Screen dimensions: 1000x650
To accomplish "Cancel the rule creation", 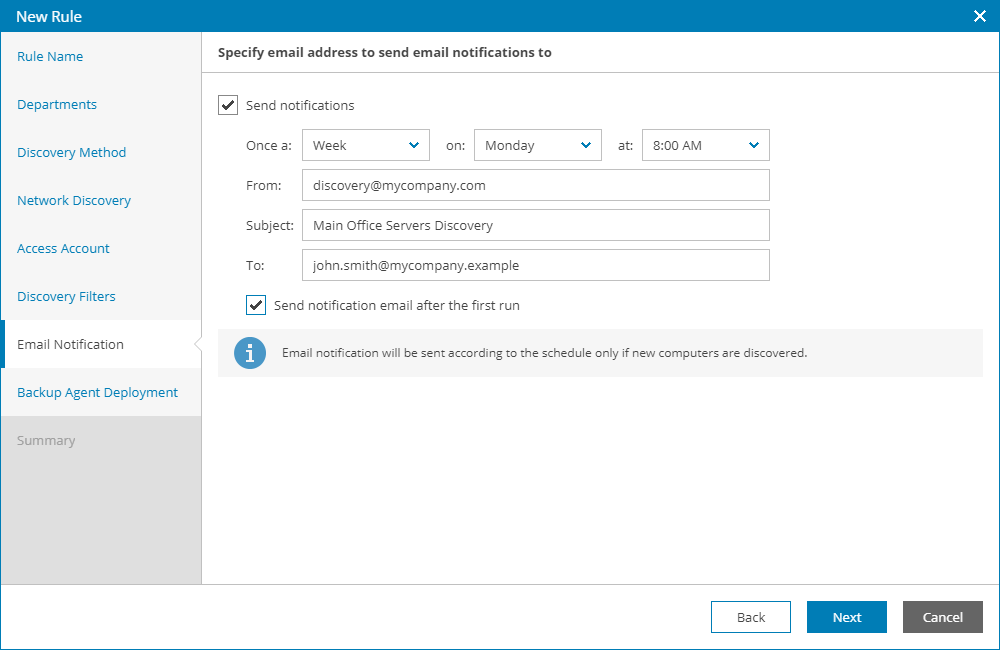I will 942,617.
